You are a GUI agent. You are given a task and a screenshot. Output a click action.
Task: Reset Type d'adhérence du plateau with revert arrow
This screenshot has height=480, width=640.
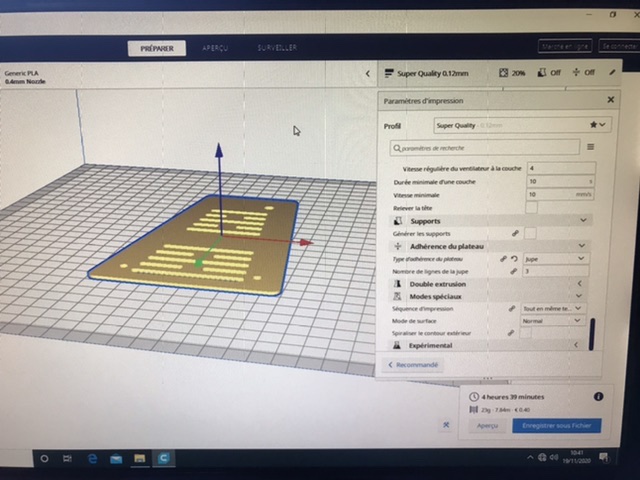[x=516, y=259]
